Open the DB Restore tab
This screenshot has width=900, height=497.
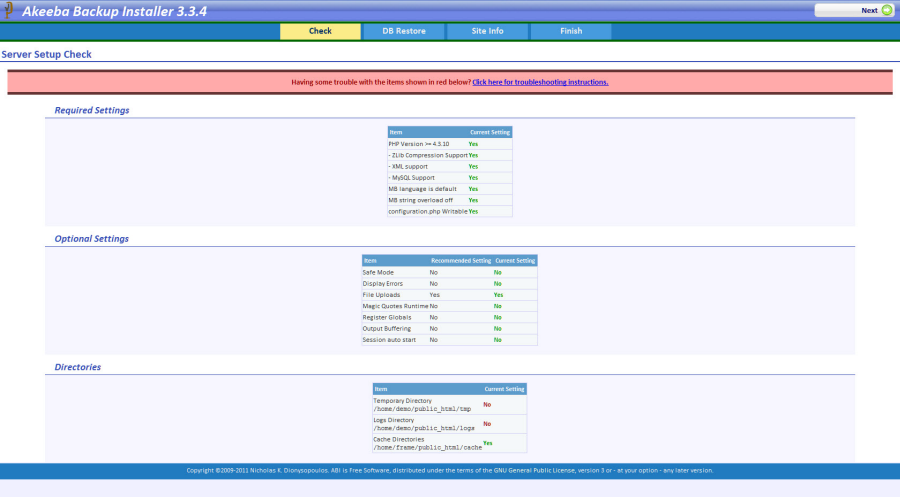point(404,31)
